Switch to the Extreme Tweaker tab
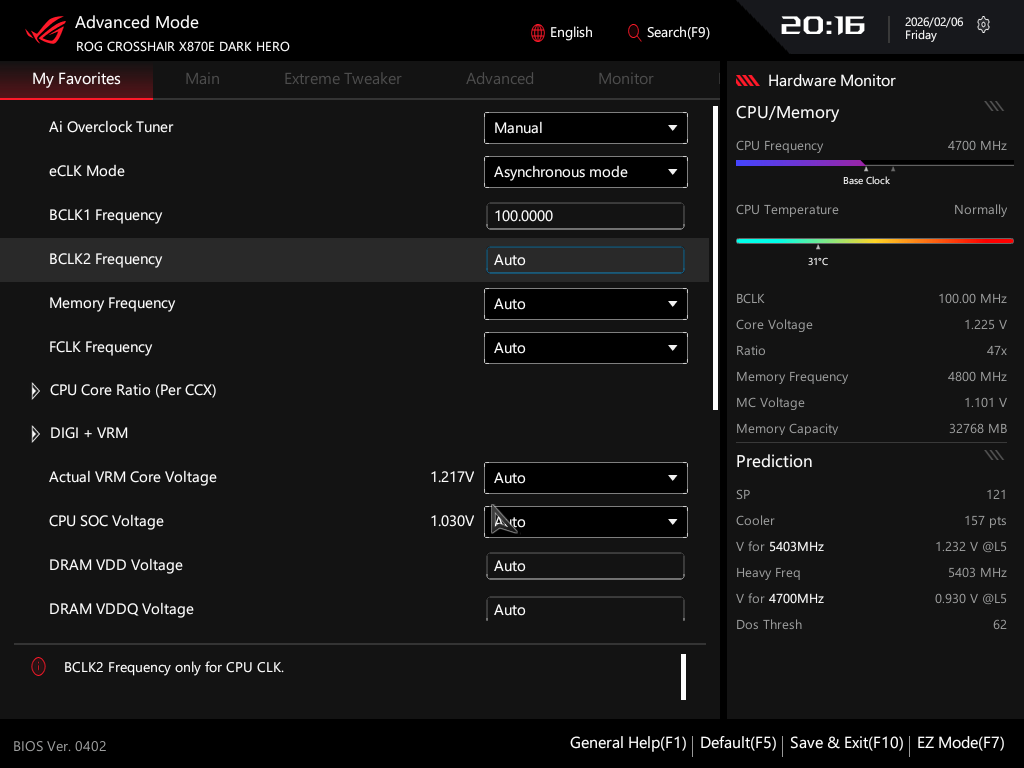1024x768 pixels. point(342,79)
